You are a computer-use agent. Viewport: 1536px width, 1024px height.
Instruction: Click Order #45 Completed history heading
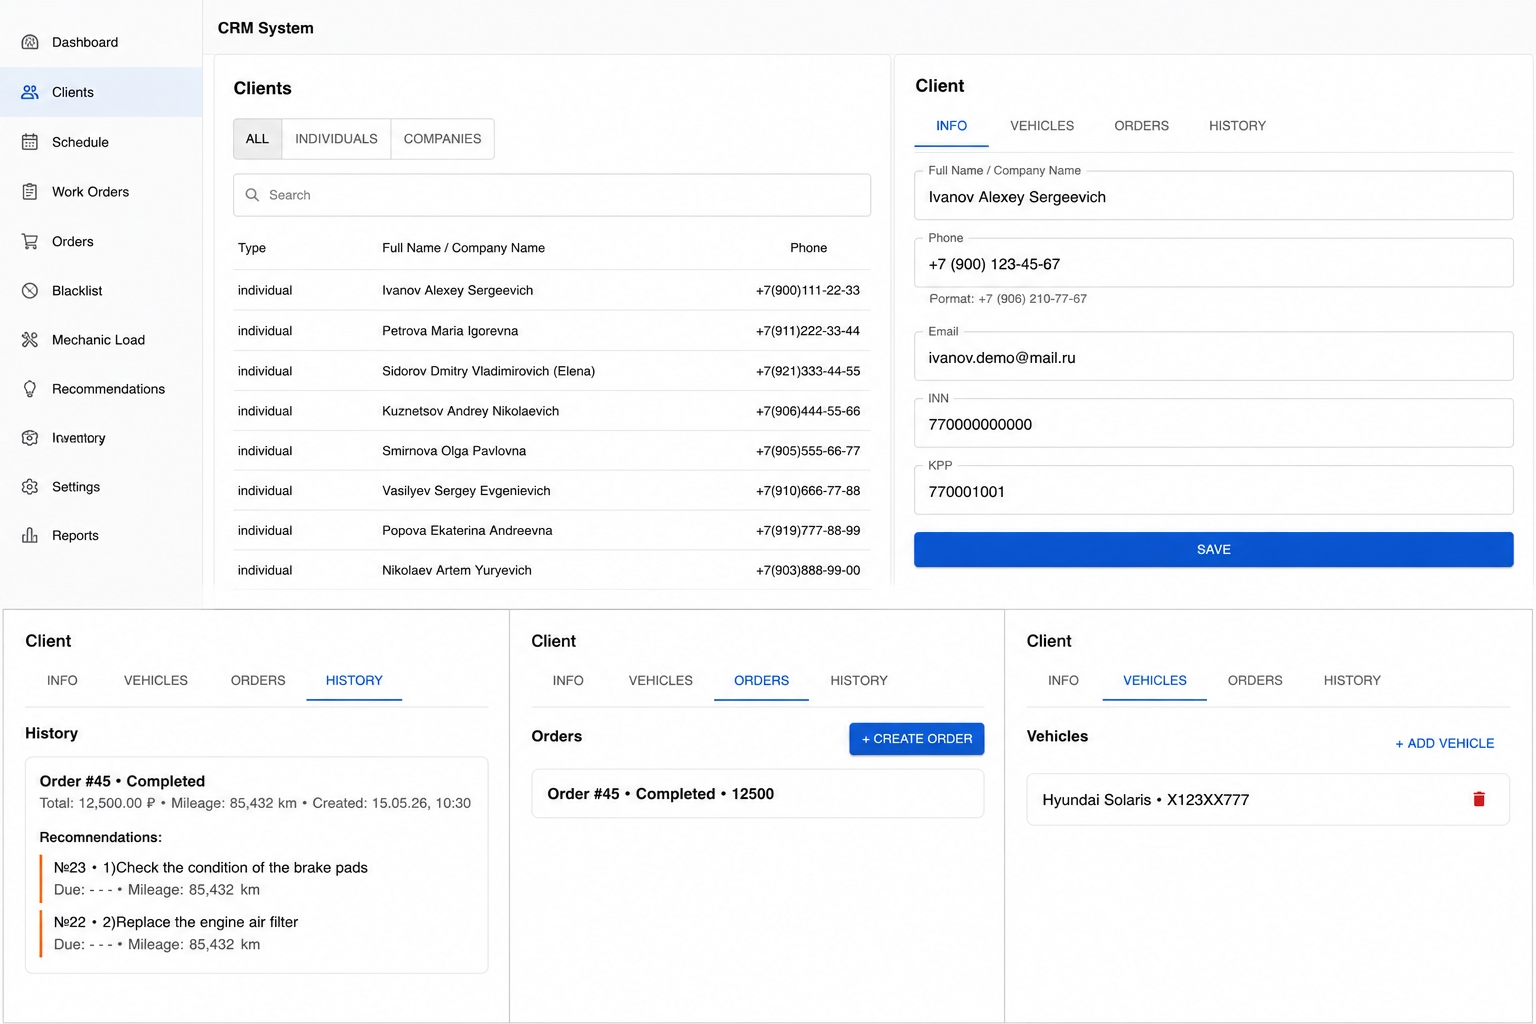coord(122,781)
